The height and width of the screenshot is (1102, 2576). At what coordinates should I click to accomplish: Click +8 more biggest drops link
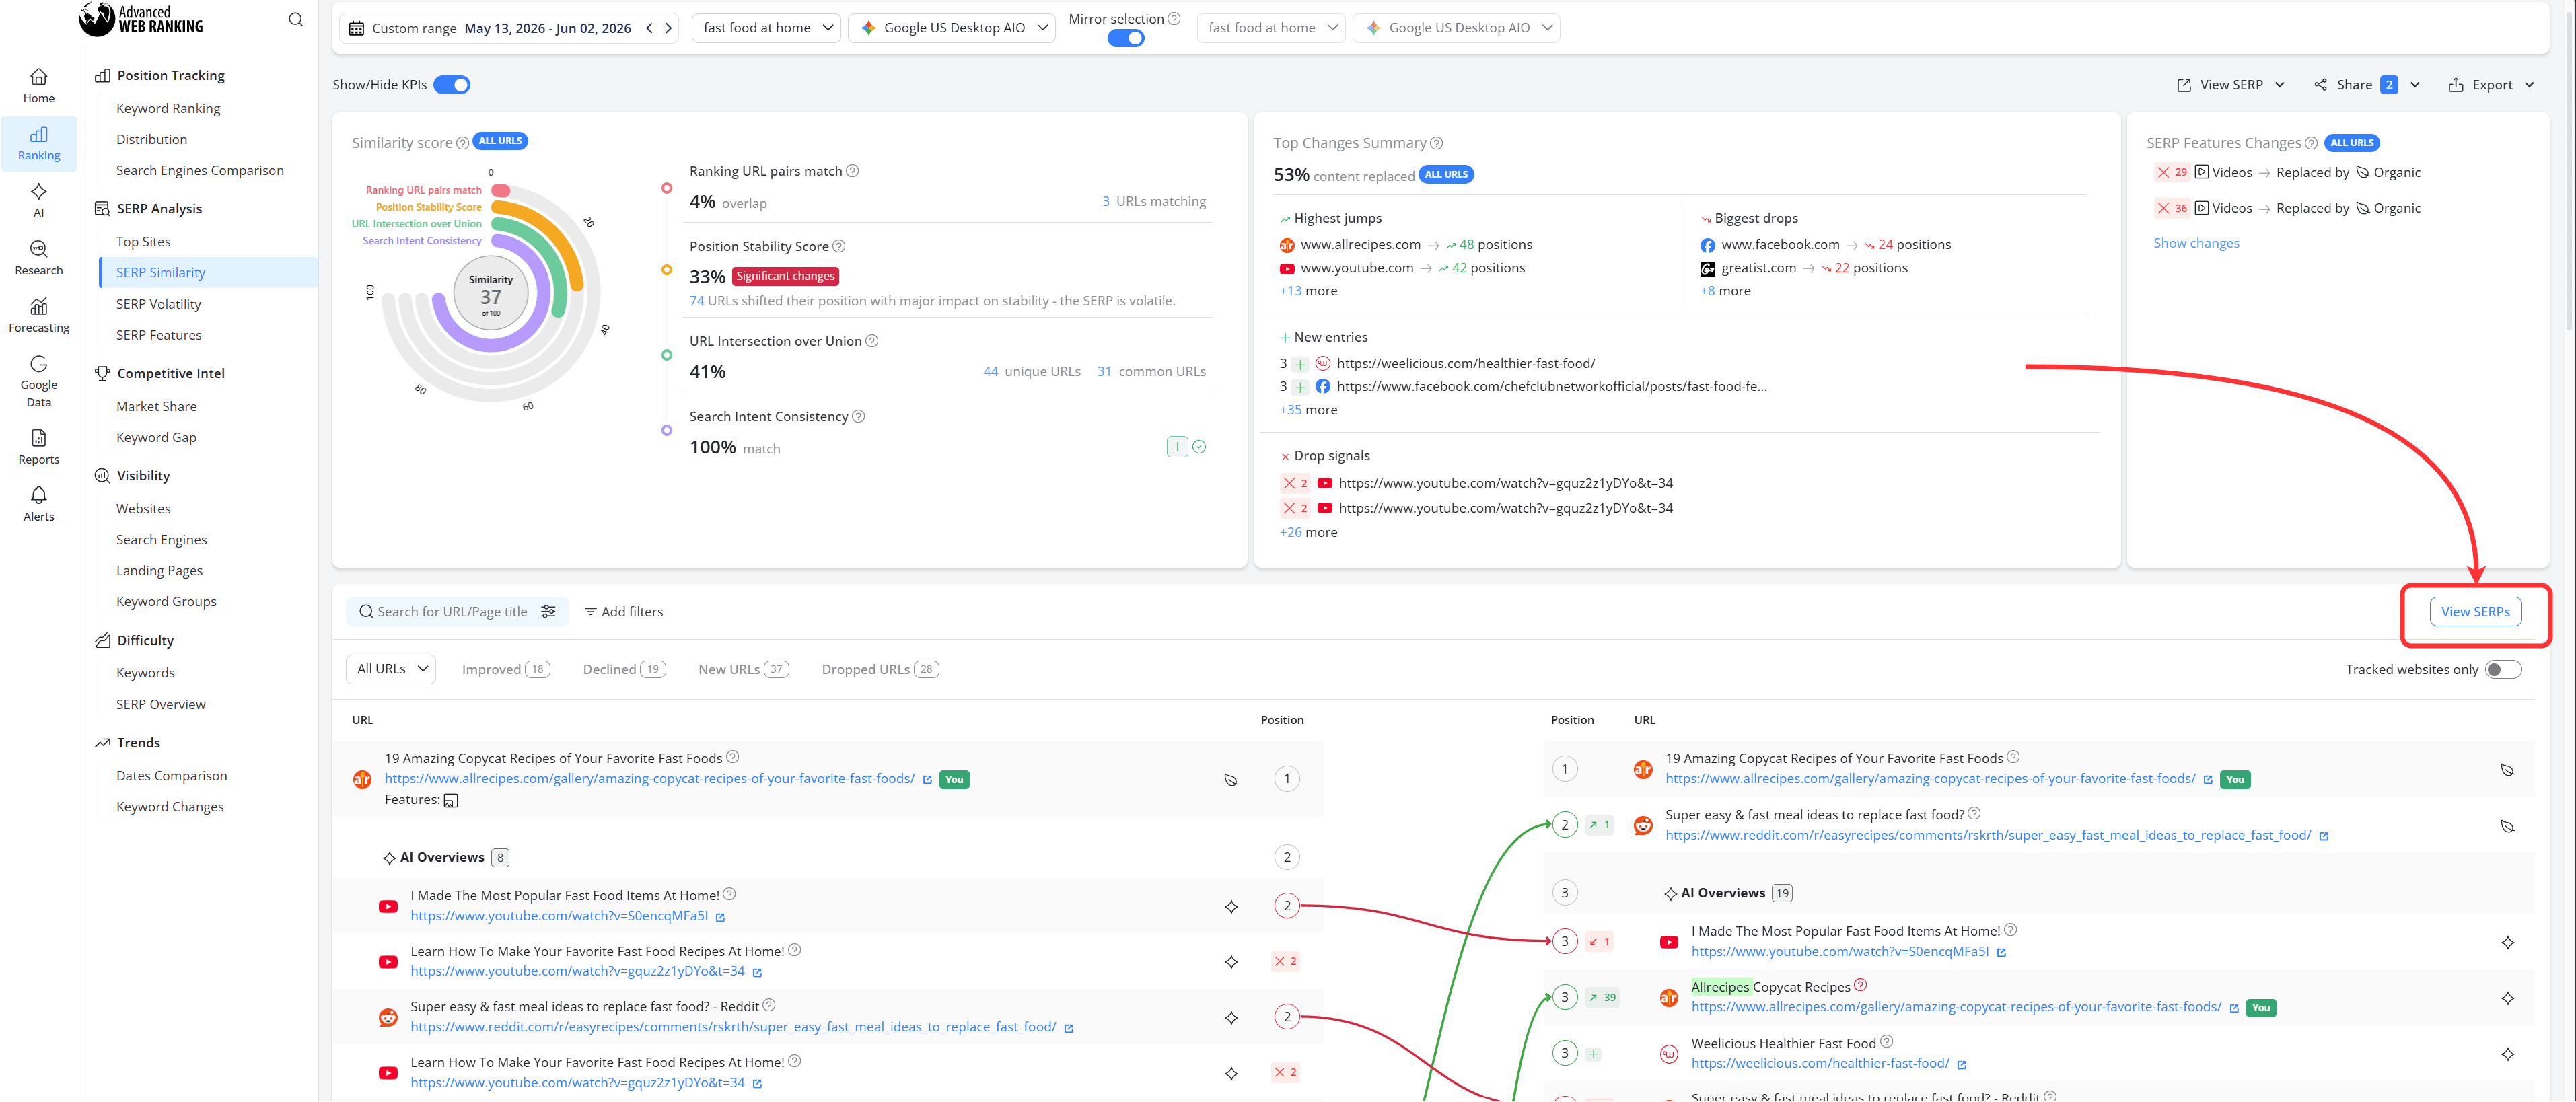(1725, 291)
